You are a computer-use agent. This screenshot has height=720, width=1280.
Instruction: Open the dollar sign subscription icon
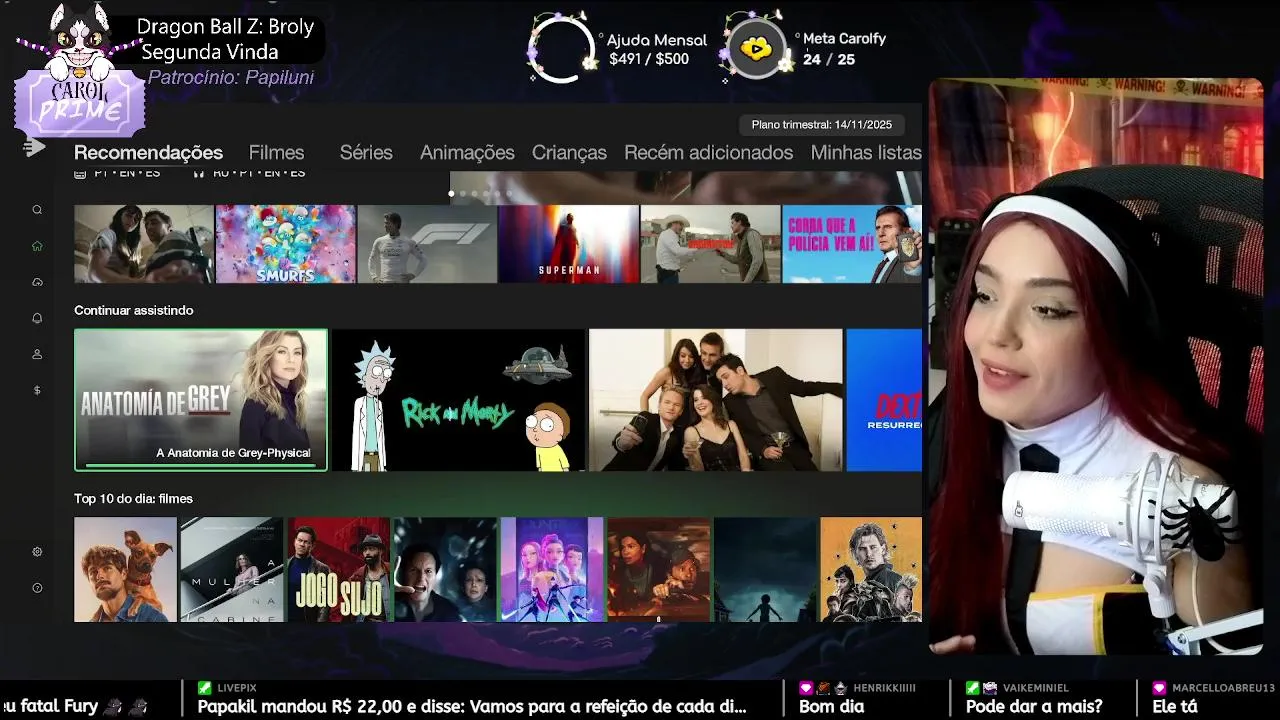point(37,390)
